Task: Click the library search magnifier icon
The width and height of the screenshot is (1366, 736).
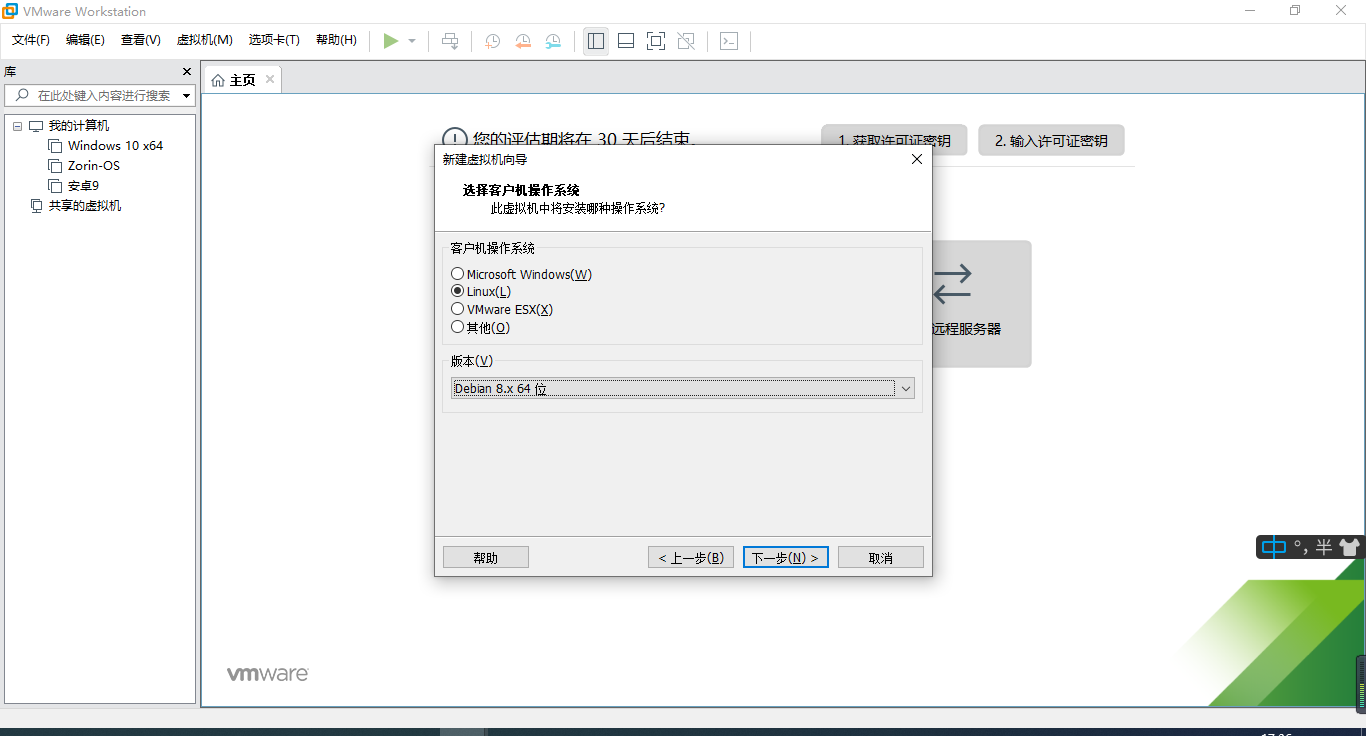Action: pyautogui.click(x=22, y=95)
